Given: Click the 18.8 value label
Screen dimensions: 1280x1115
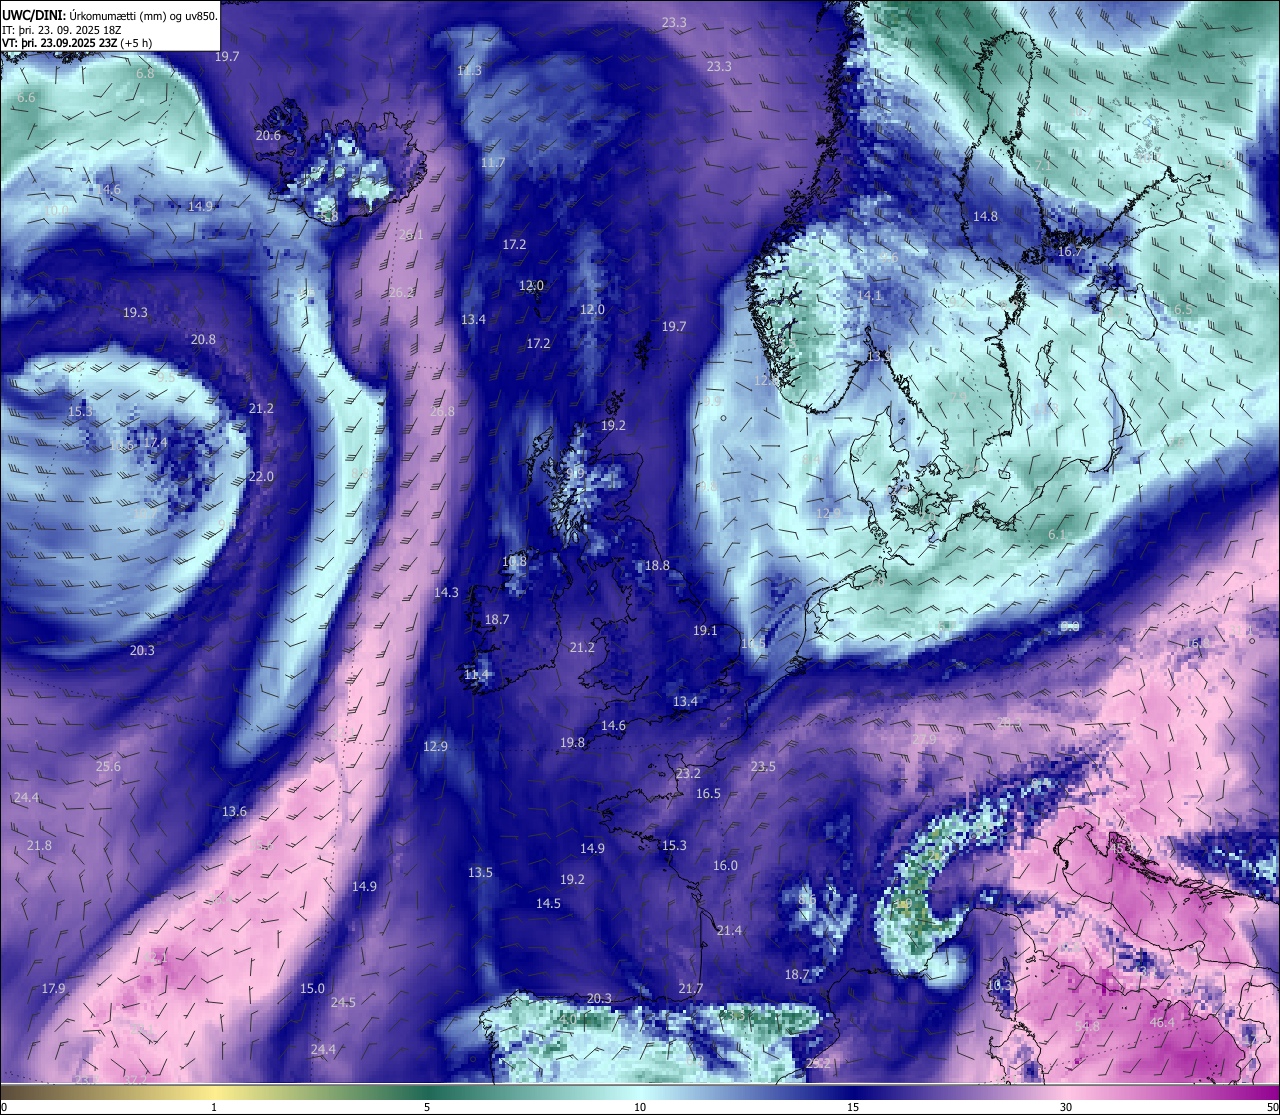Looking at the screenshot, I should tap(657, 566).
